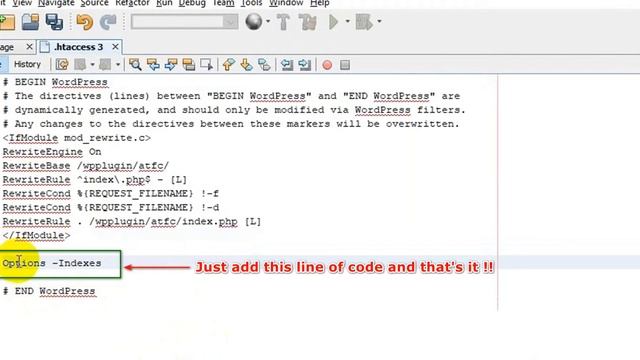Click the Open Project folder icon
Screen dimensions: 640x360
31,22
